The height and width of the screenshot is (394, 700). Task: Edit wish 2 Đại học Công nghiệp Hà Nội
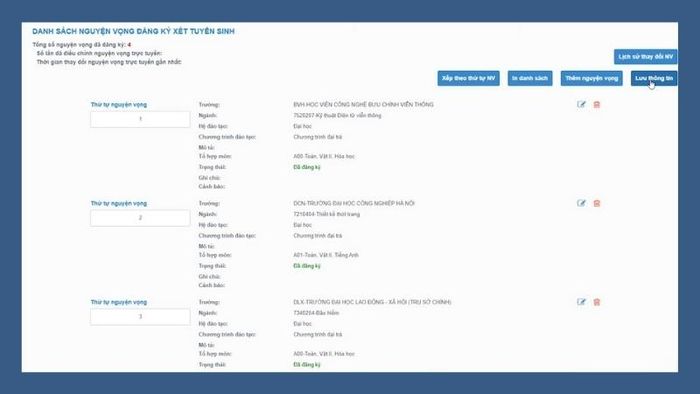click(581, 203)
